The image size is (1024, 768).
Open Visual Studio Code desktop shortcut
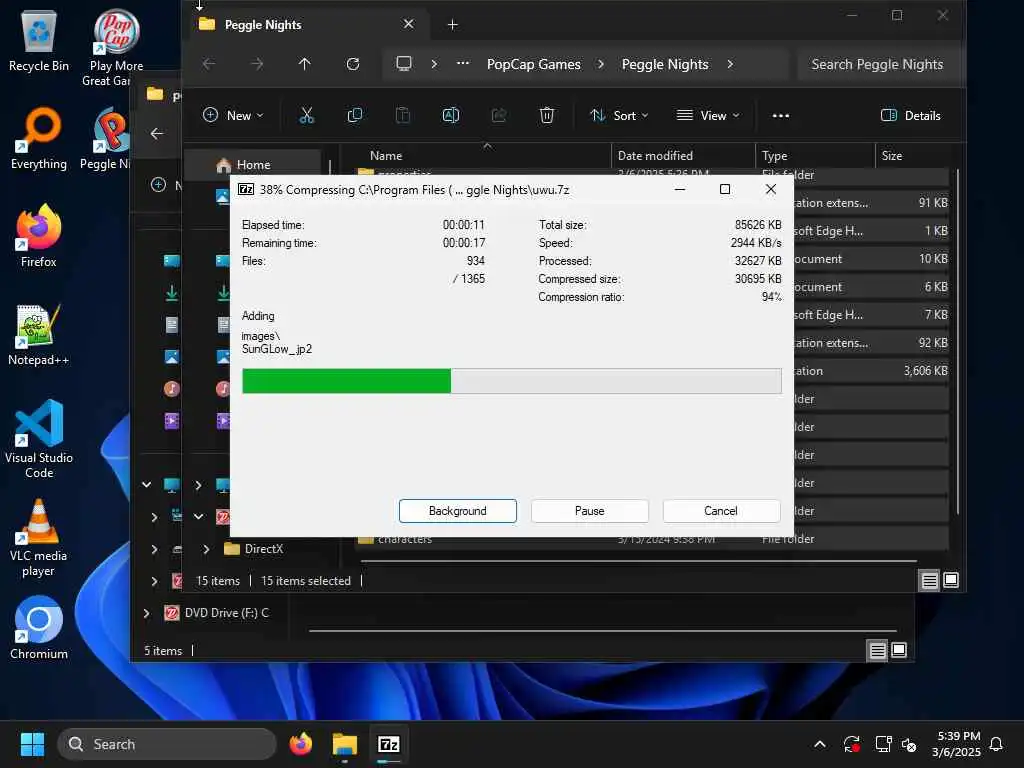[39, 439]
